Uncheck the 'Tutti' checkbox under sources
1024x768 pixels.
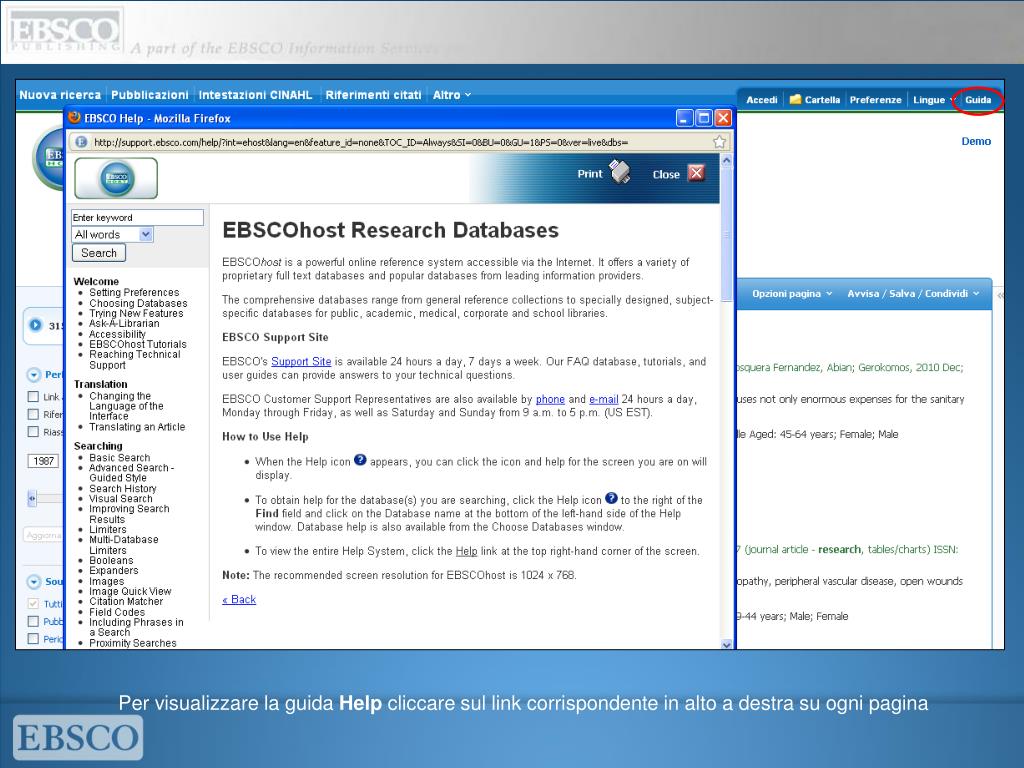[33, 603]
